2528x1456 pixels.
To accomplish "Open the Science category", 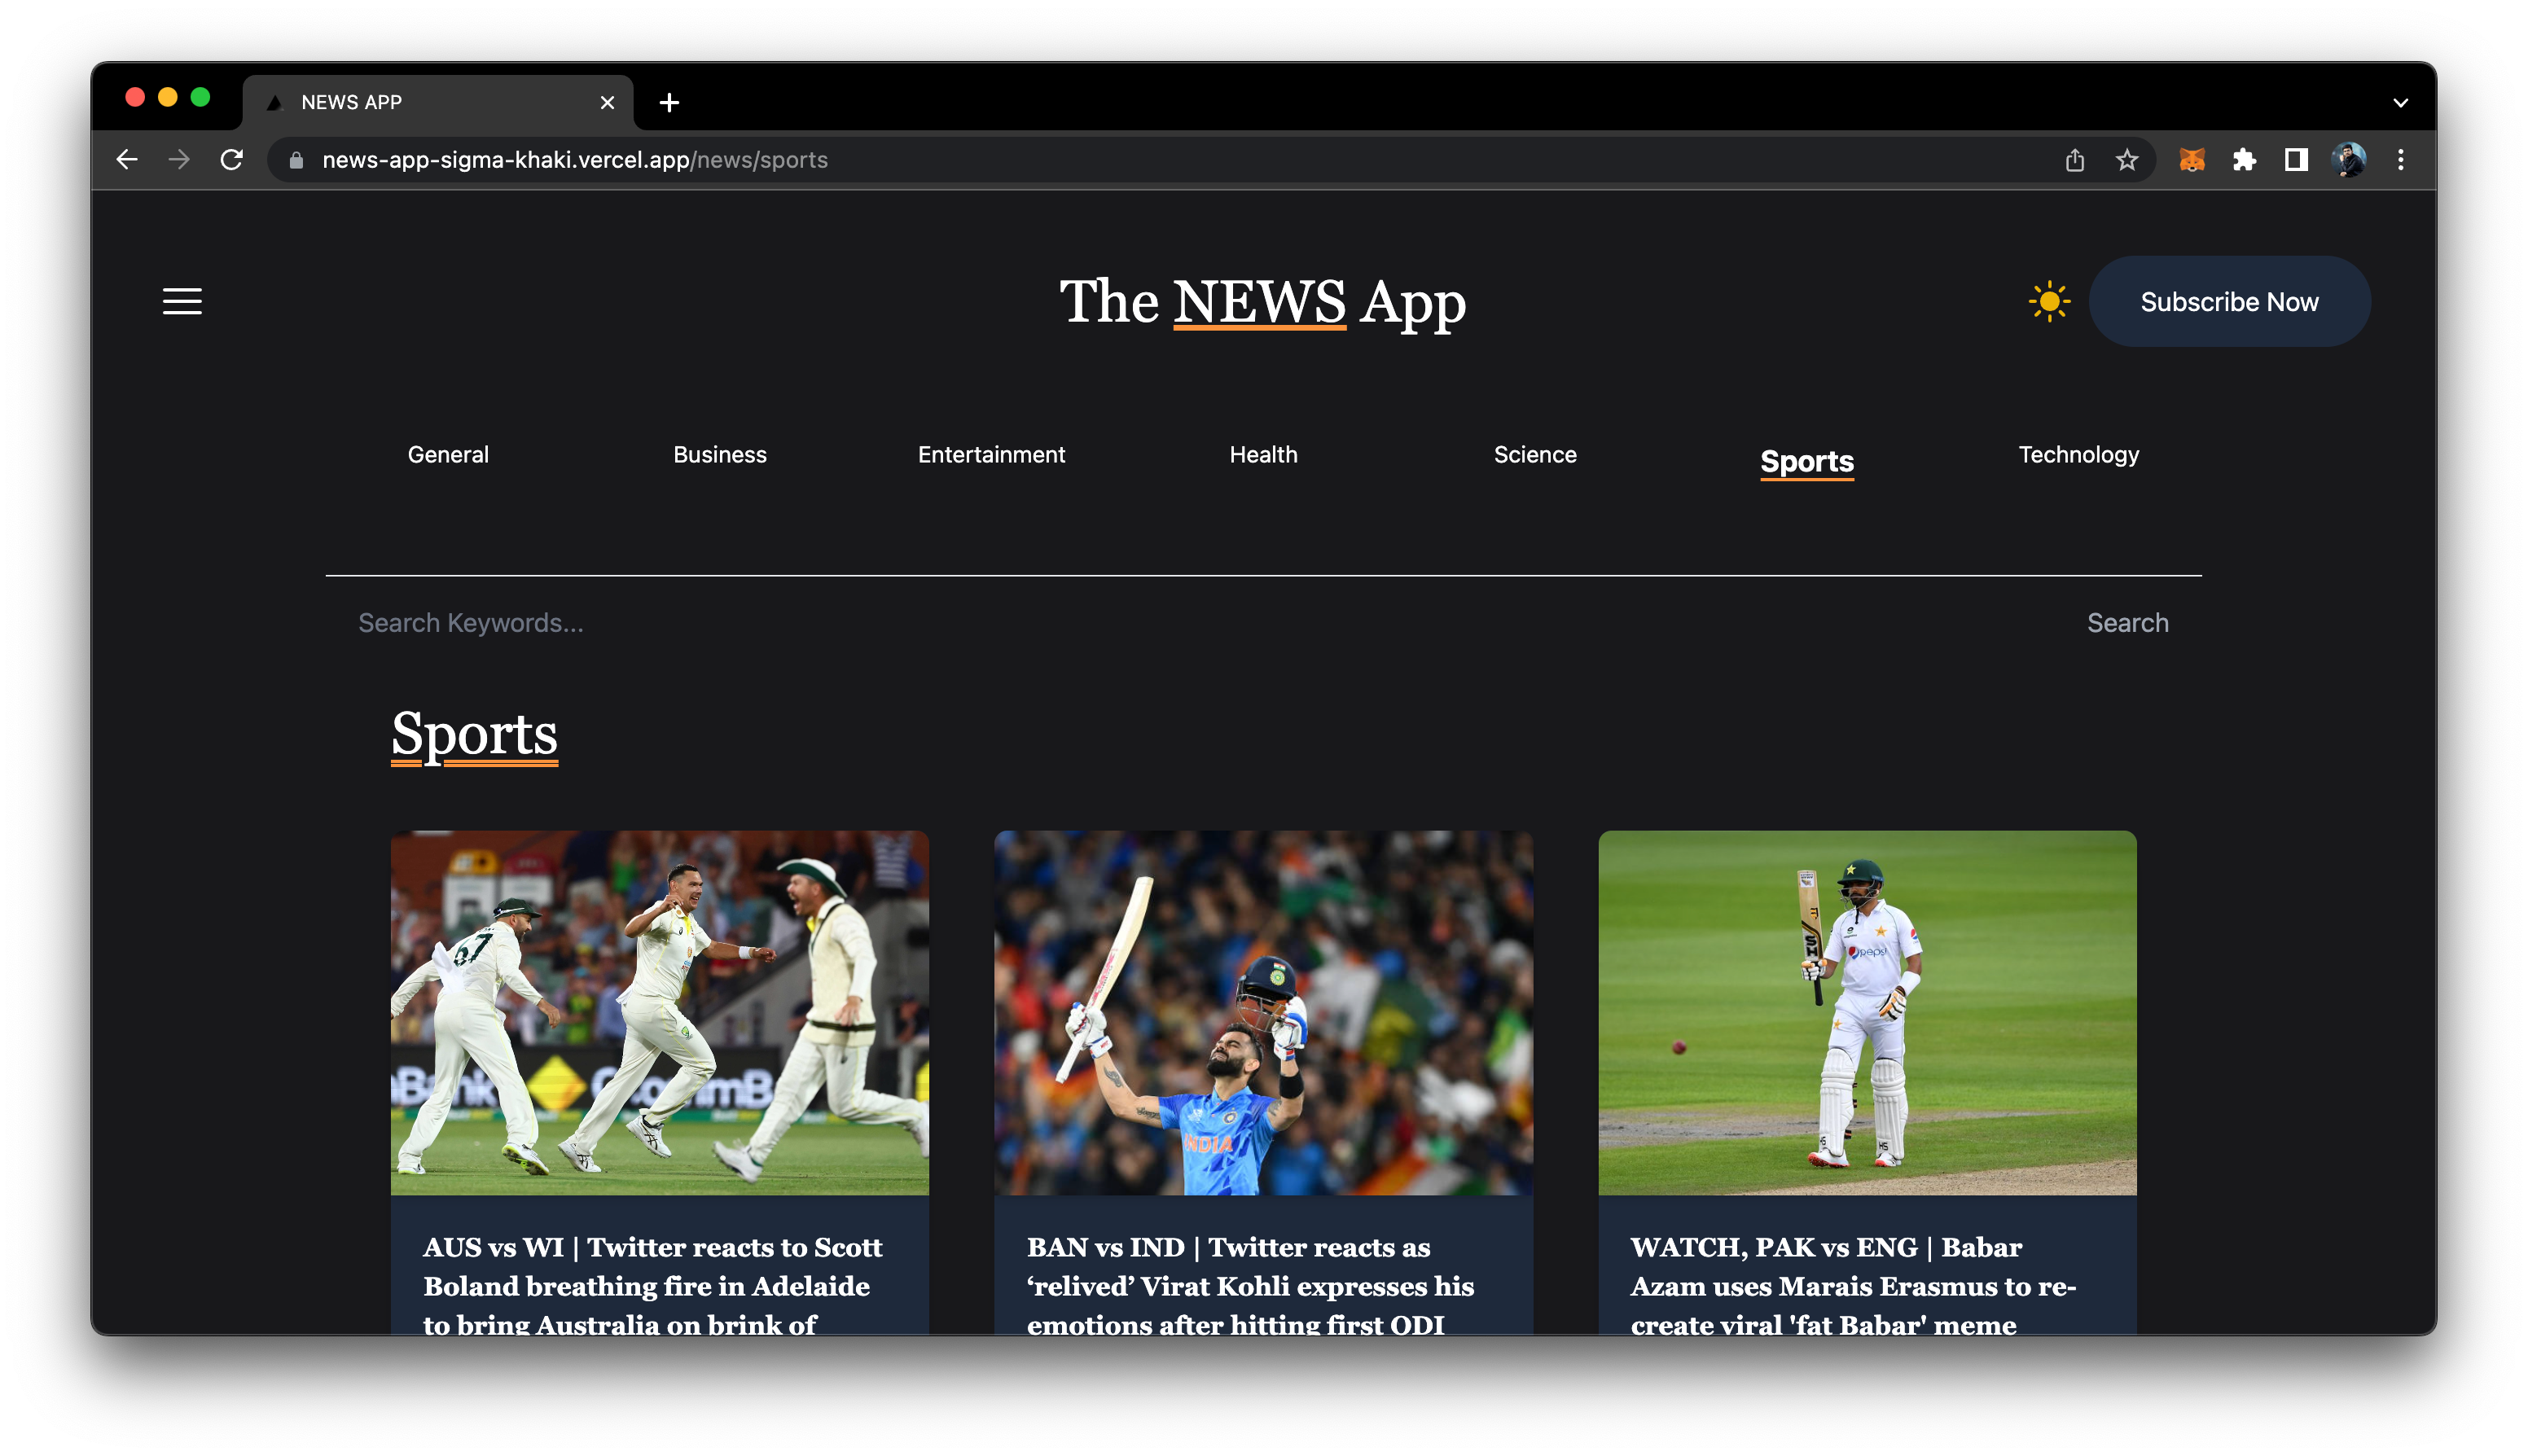I will point(1534,455).
